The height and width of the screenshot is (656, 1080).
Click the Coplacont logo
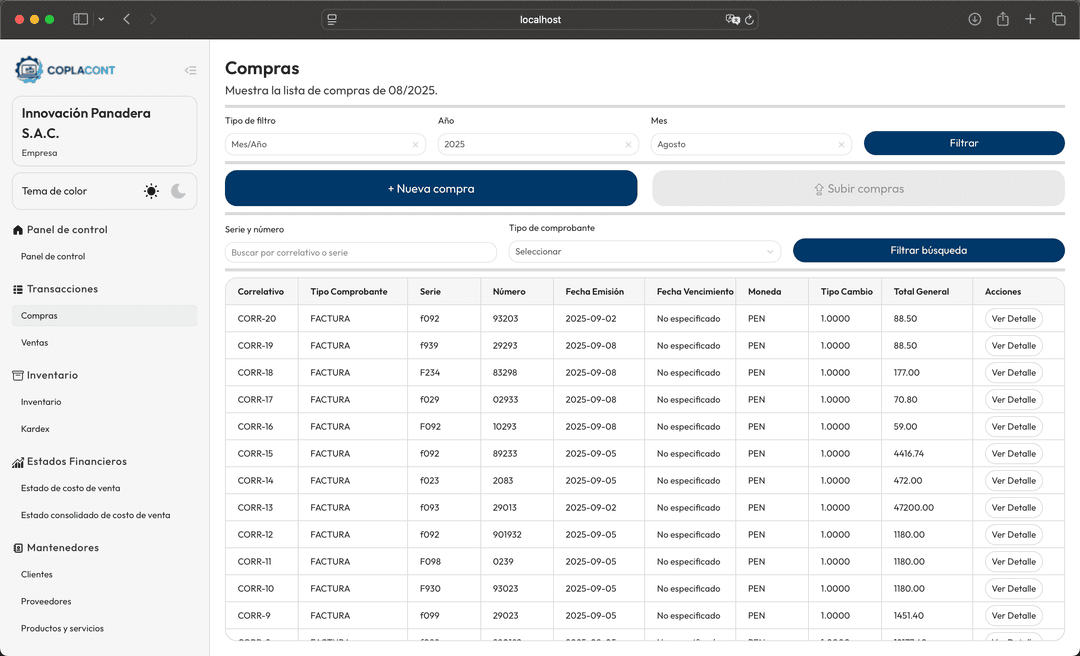65,70
